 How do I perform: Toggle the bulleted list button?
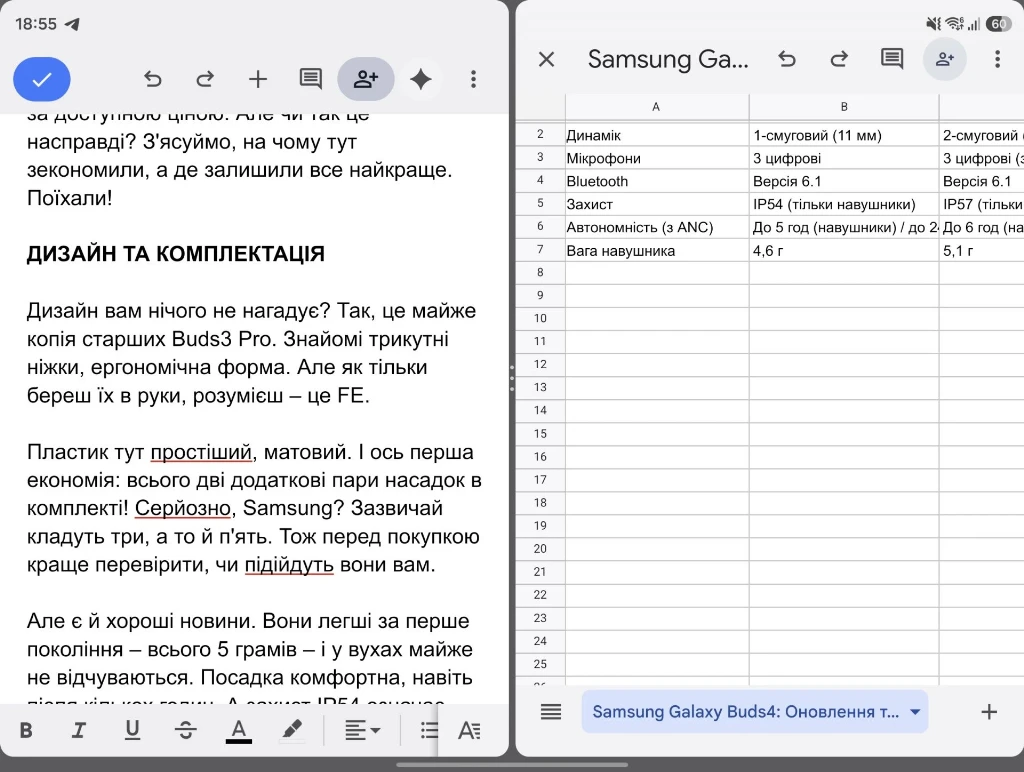coord(429,730)
